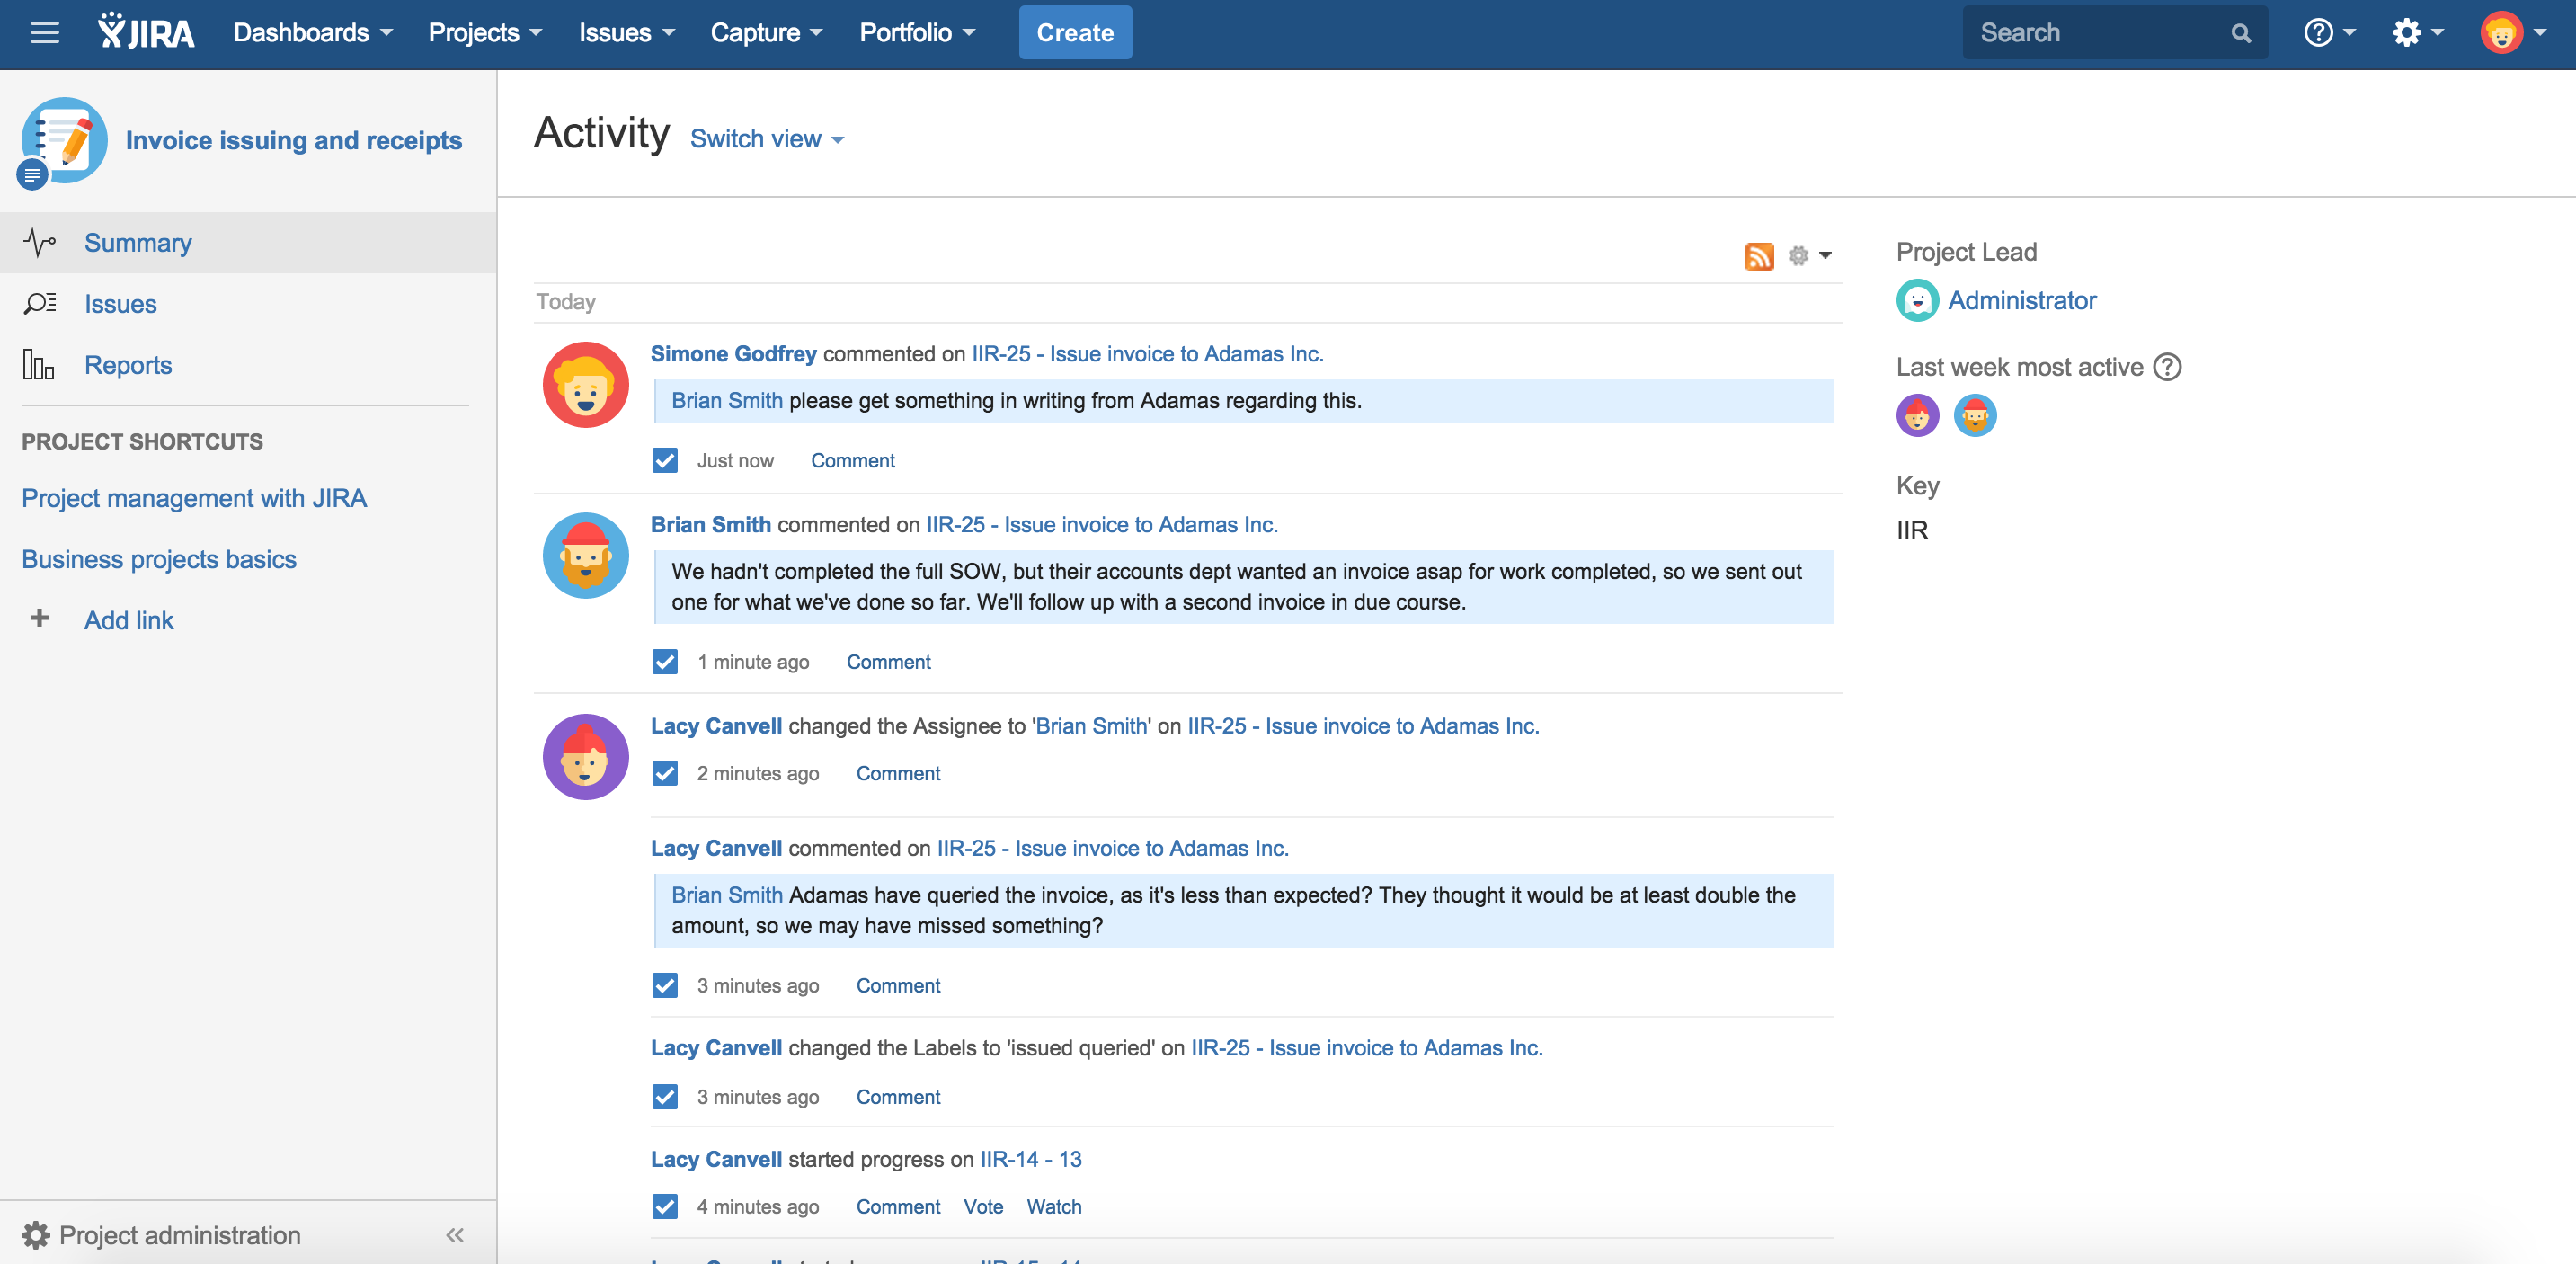Expand the Dashboards dropdown
The width and height of the screenshot is (2576, 1264).
tap(313, 33)
